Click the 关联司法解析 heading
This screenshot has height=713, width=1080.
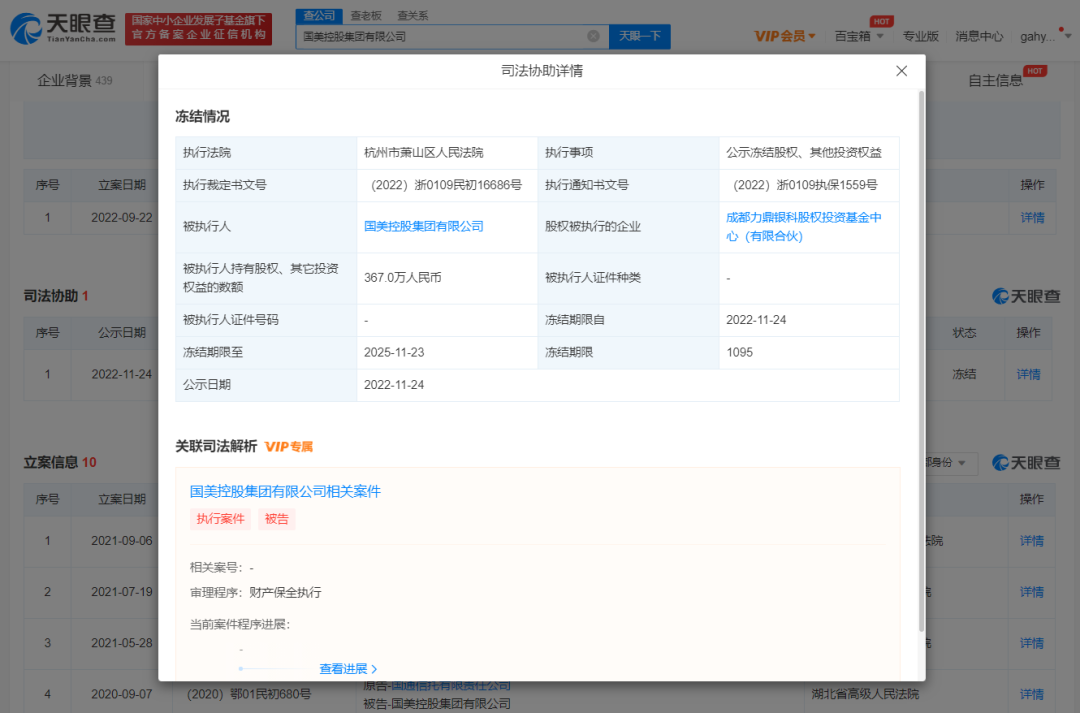tap(216, 446)
